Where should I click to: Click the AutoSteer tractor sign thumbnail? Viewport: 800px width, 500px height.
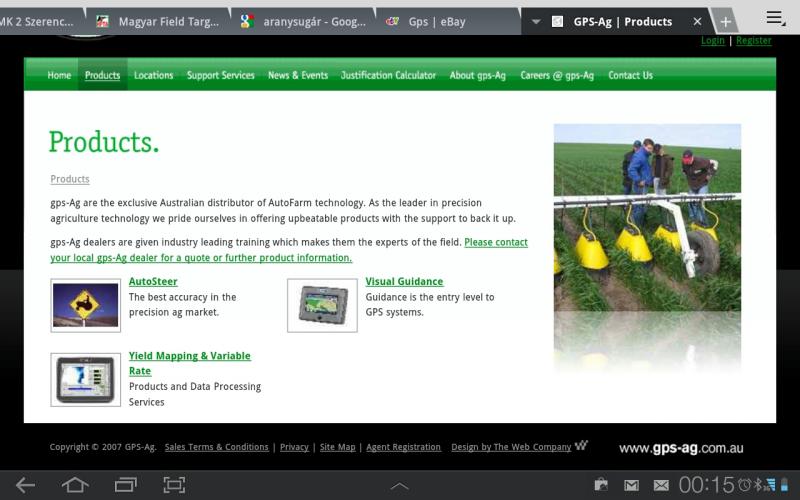pyautogui.click(x=86, y=306)
